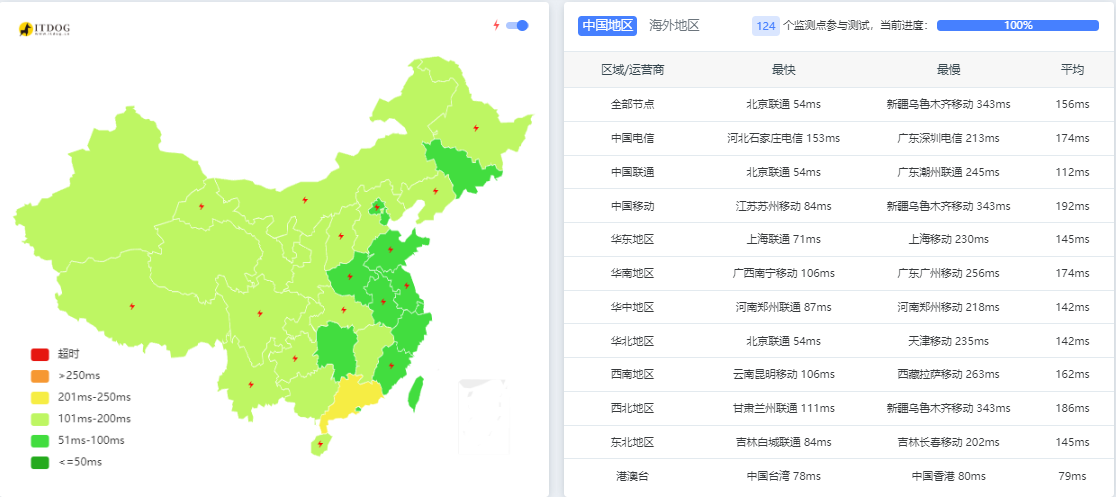The width and height of the screenshot is (1116, 497).
Task: Select the 华北地区 row label
Action: pyautogui.click(x=633, y=341)
